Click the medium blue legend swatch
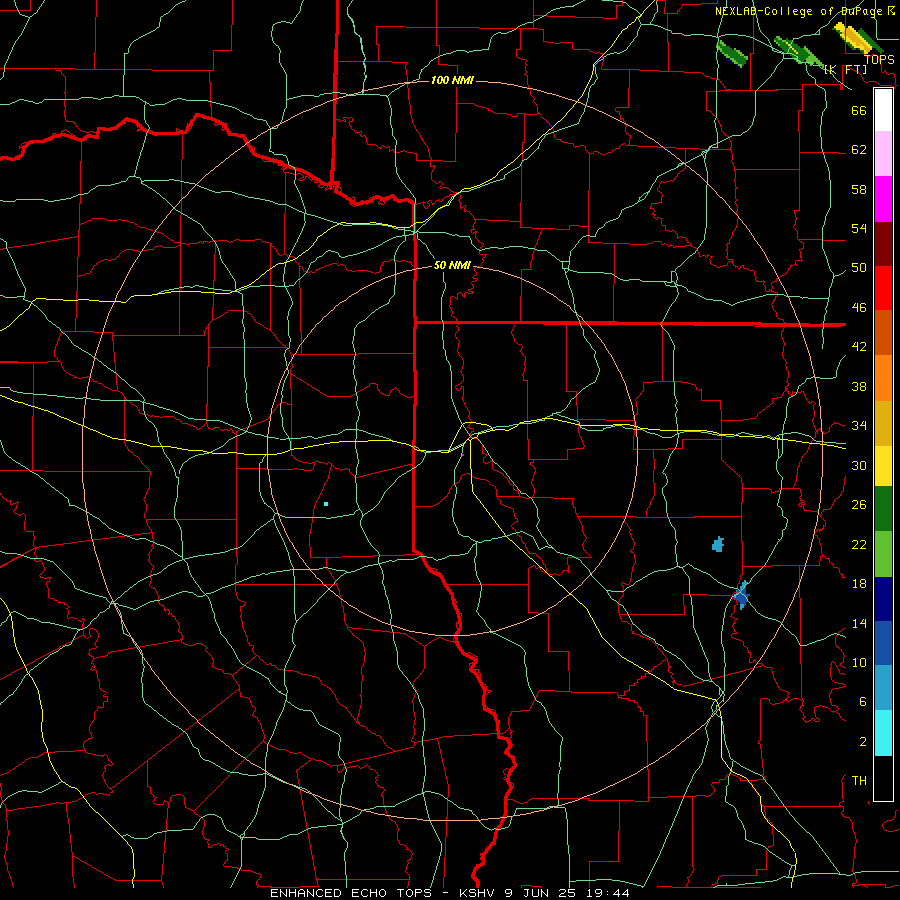The width and height of the screenshot is (900, 900). [883, 643]
